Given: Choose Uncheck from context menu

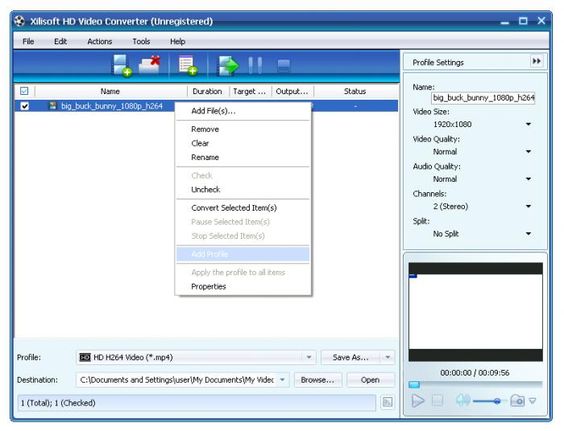Looking at the screenshot, I should (243, 189).
